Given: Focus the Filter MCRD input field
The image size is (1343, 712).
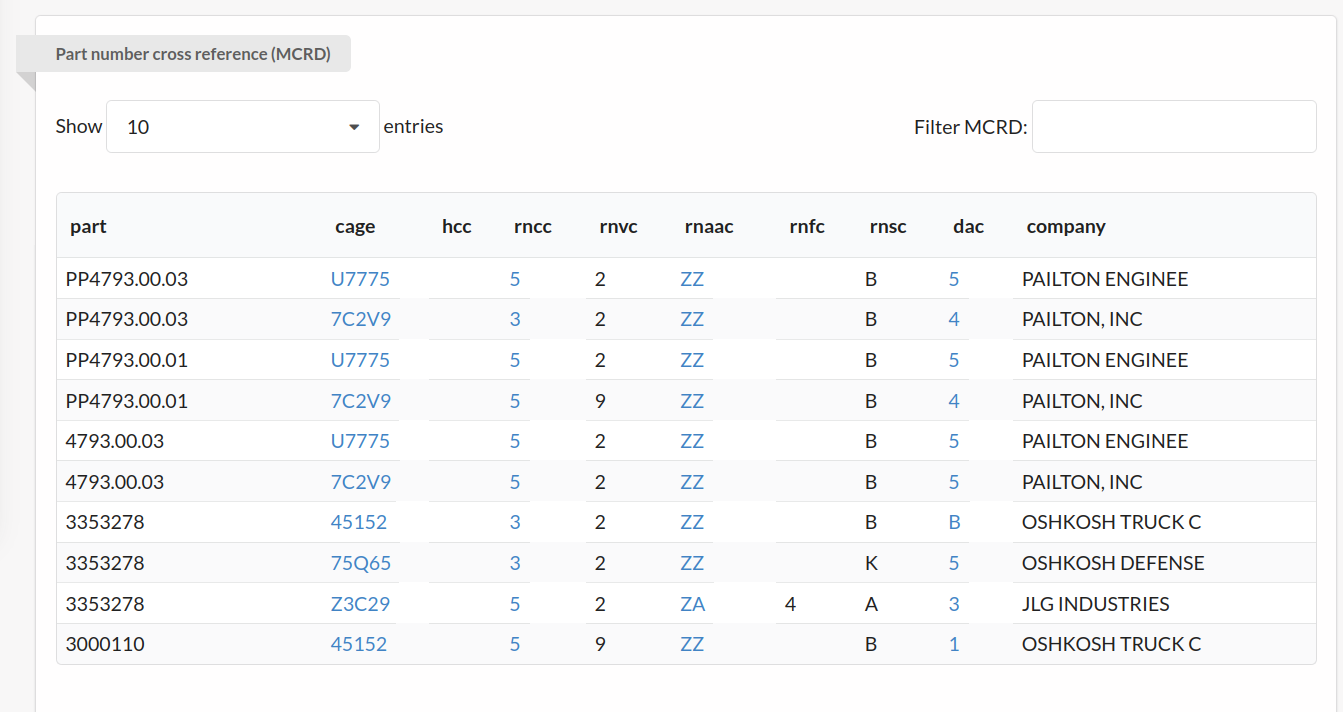Looking at the screenshot, I should [1174, 127].
